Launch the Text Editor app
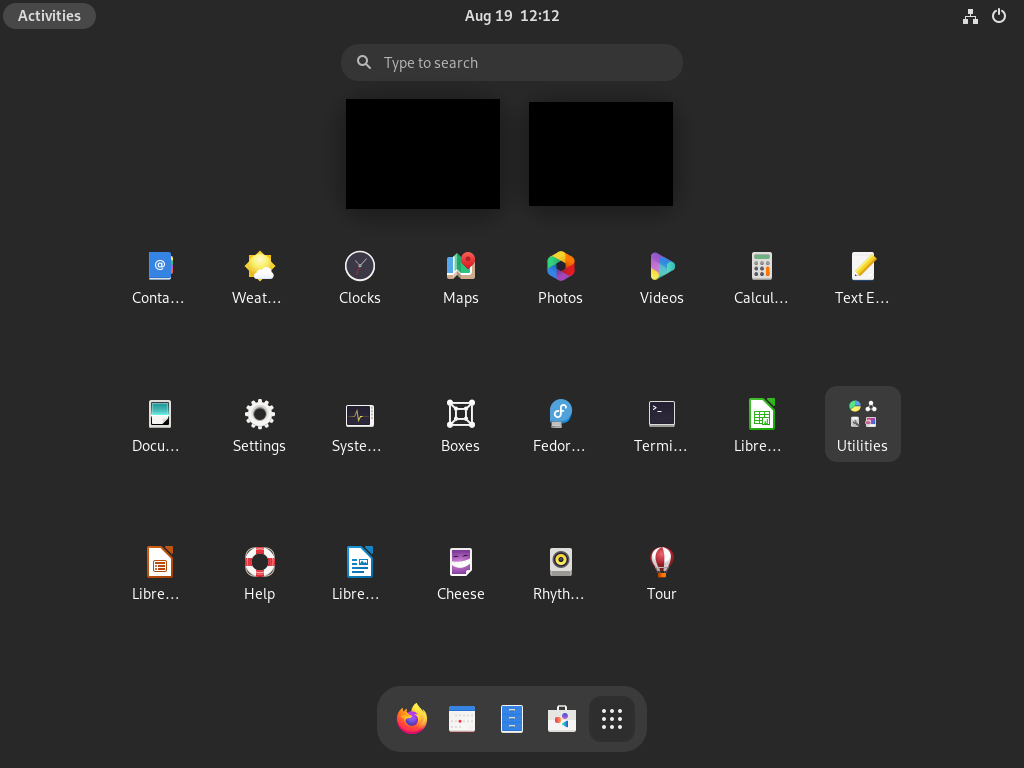Image resolution: width=1024 pixels, height=768 pixels. point(863,277)
